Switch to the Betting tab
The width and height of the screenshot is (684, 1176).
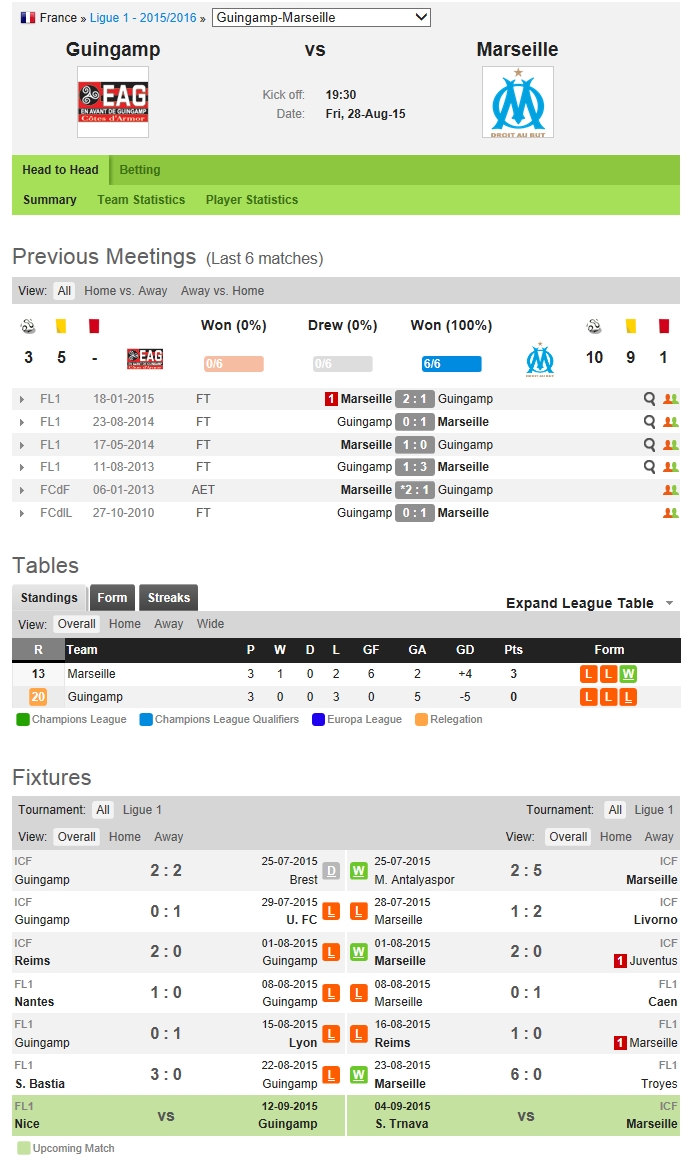(140, 170)
